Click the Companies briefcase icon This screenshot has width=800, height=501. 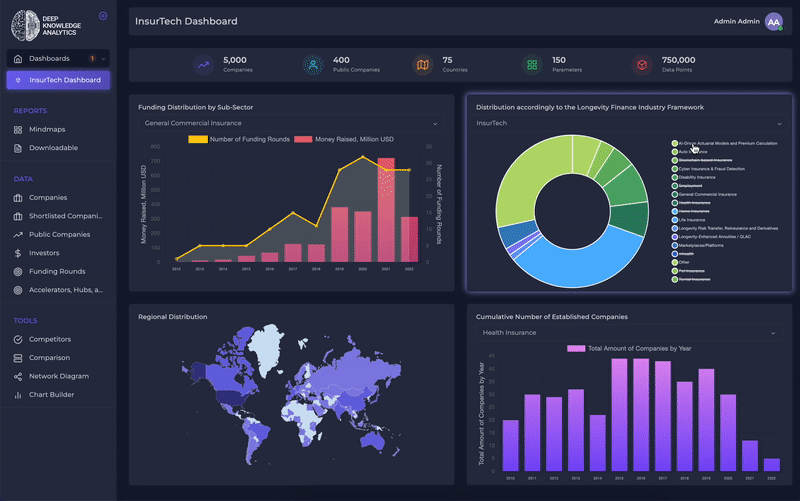(18, 197)
